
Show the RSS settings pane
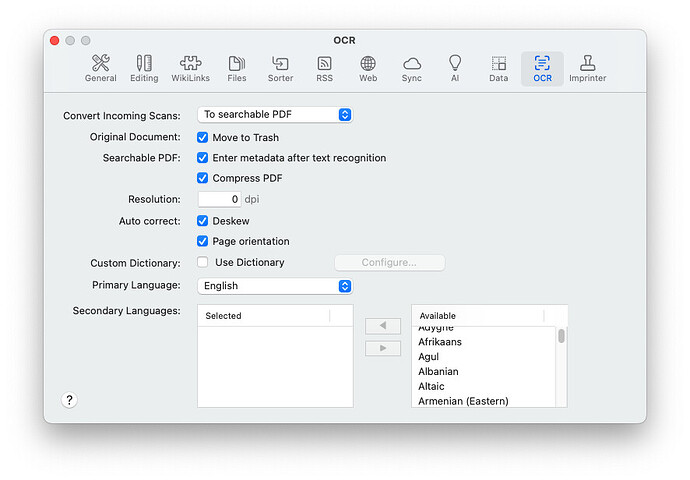pos(324,68)
